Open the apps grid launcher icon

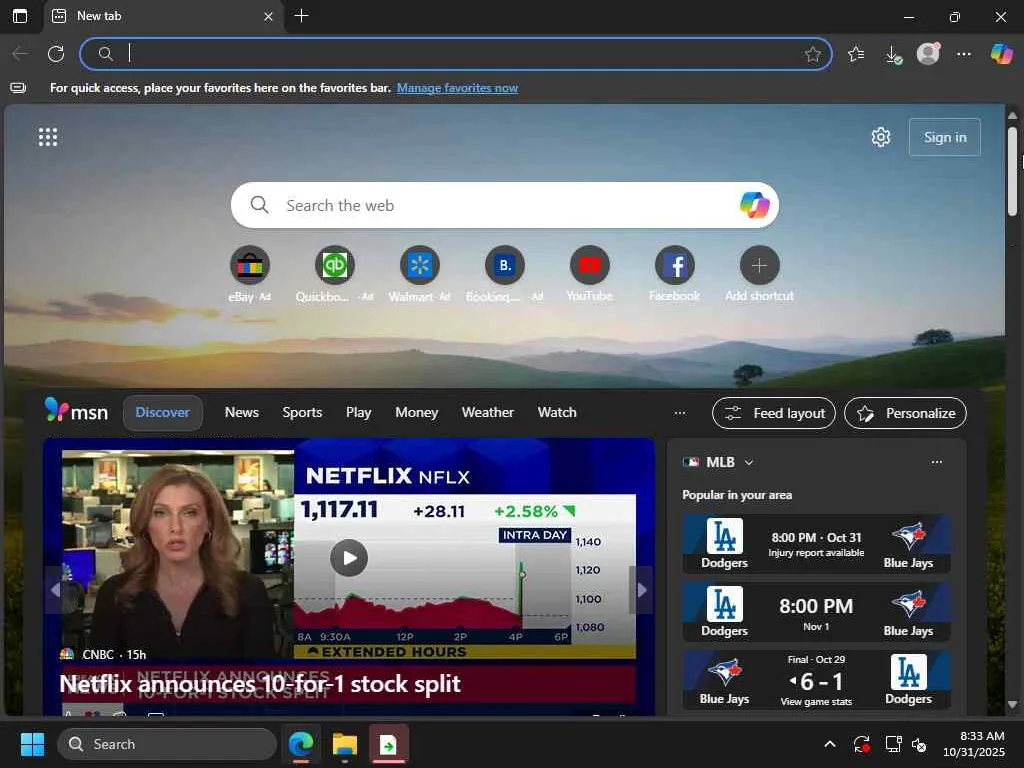pyautogui.click(x=48, y=136)
